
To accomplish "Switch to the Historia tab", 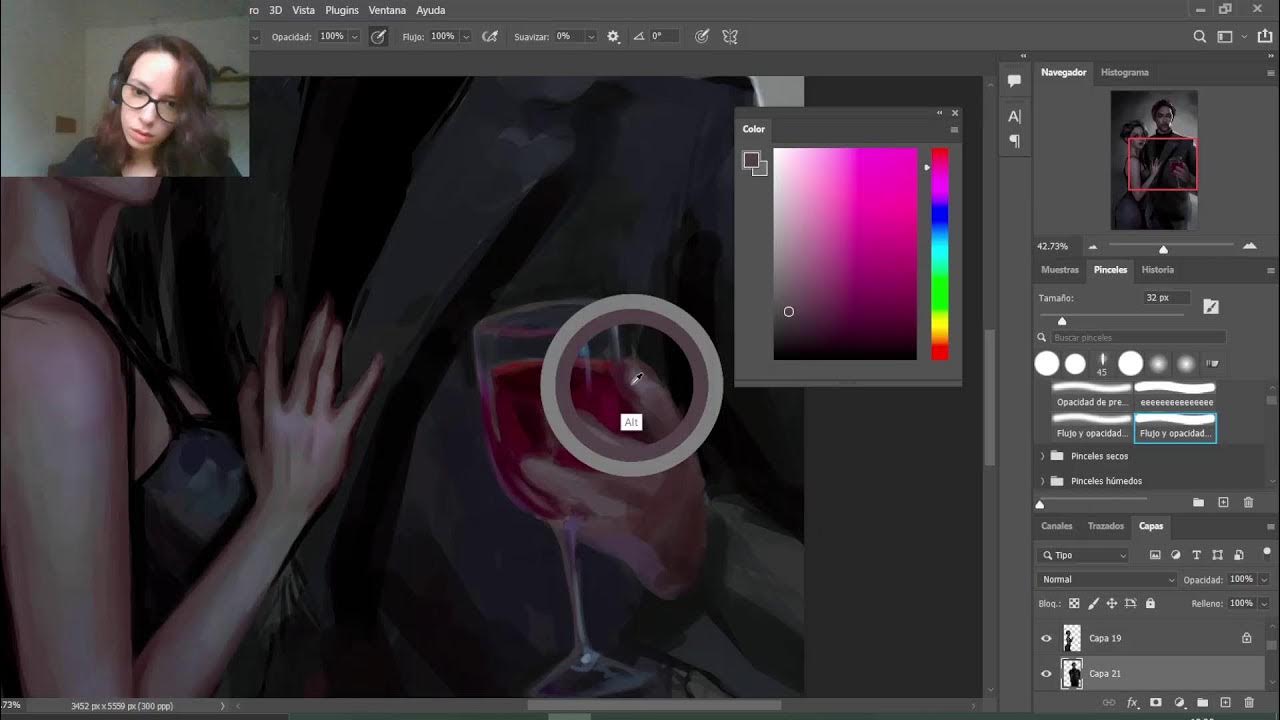I will [x=1158, y=270].
